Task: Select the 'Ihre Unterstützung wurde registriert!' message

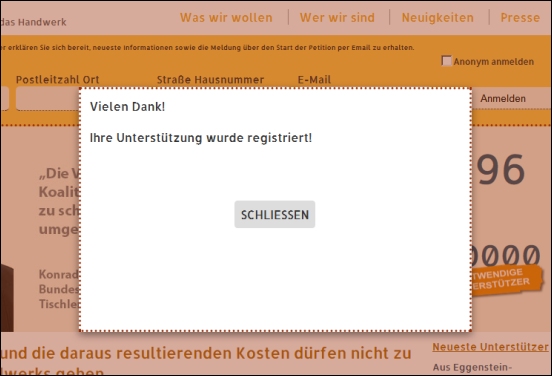Action: tap(201, 138)
